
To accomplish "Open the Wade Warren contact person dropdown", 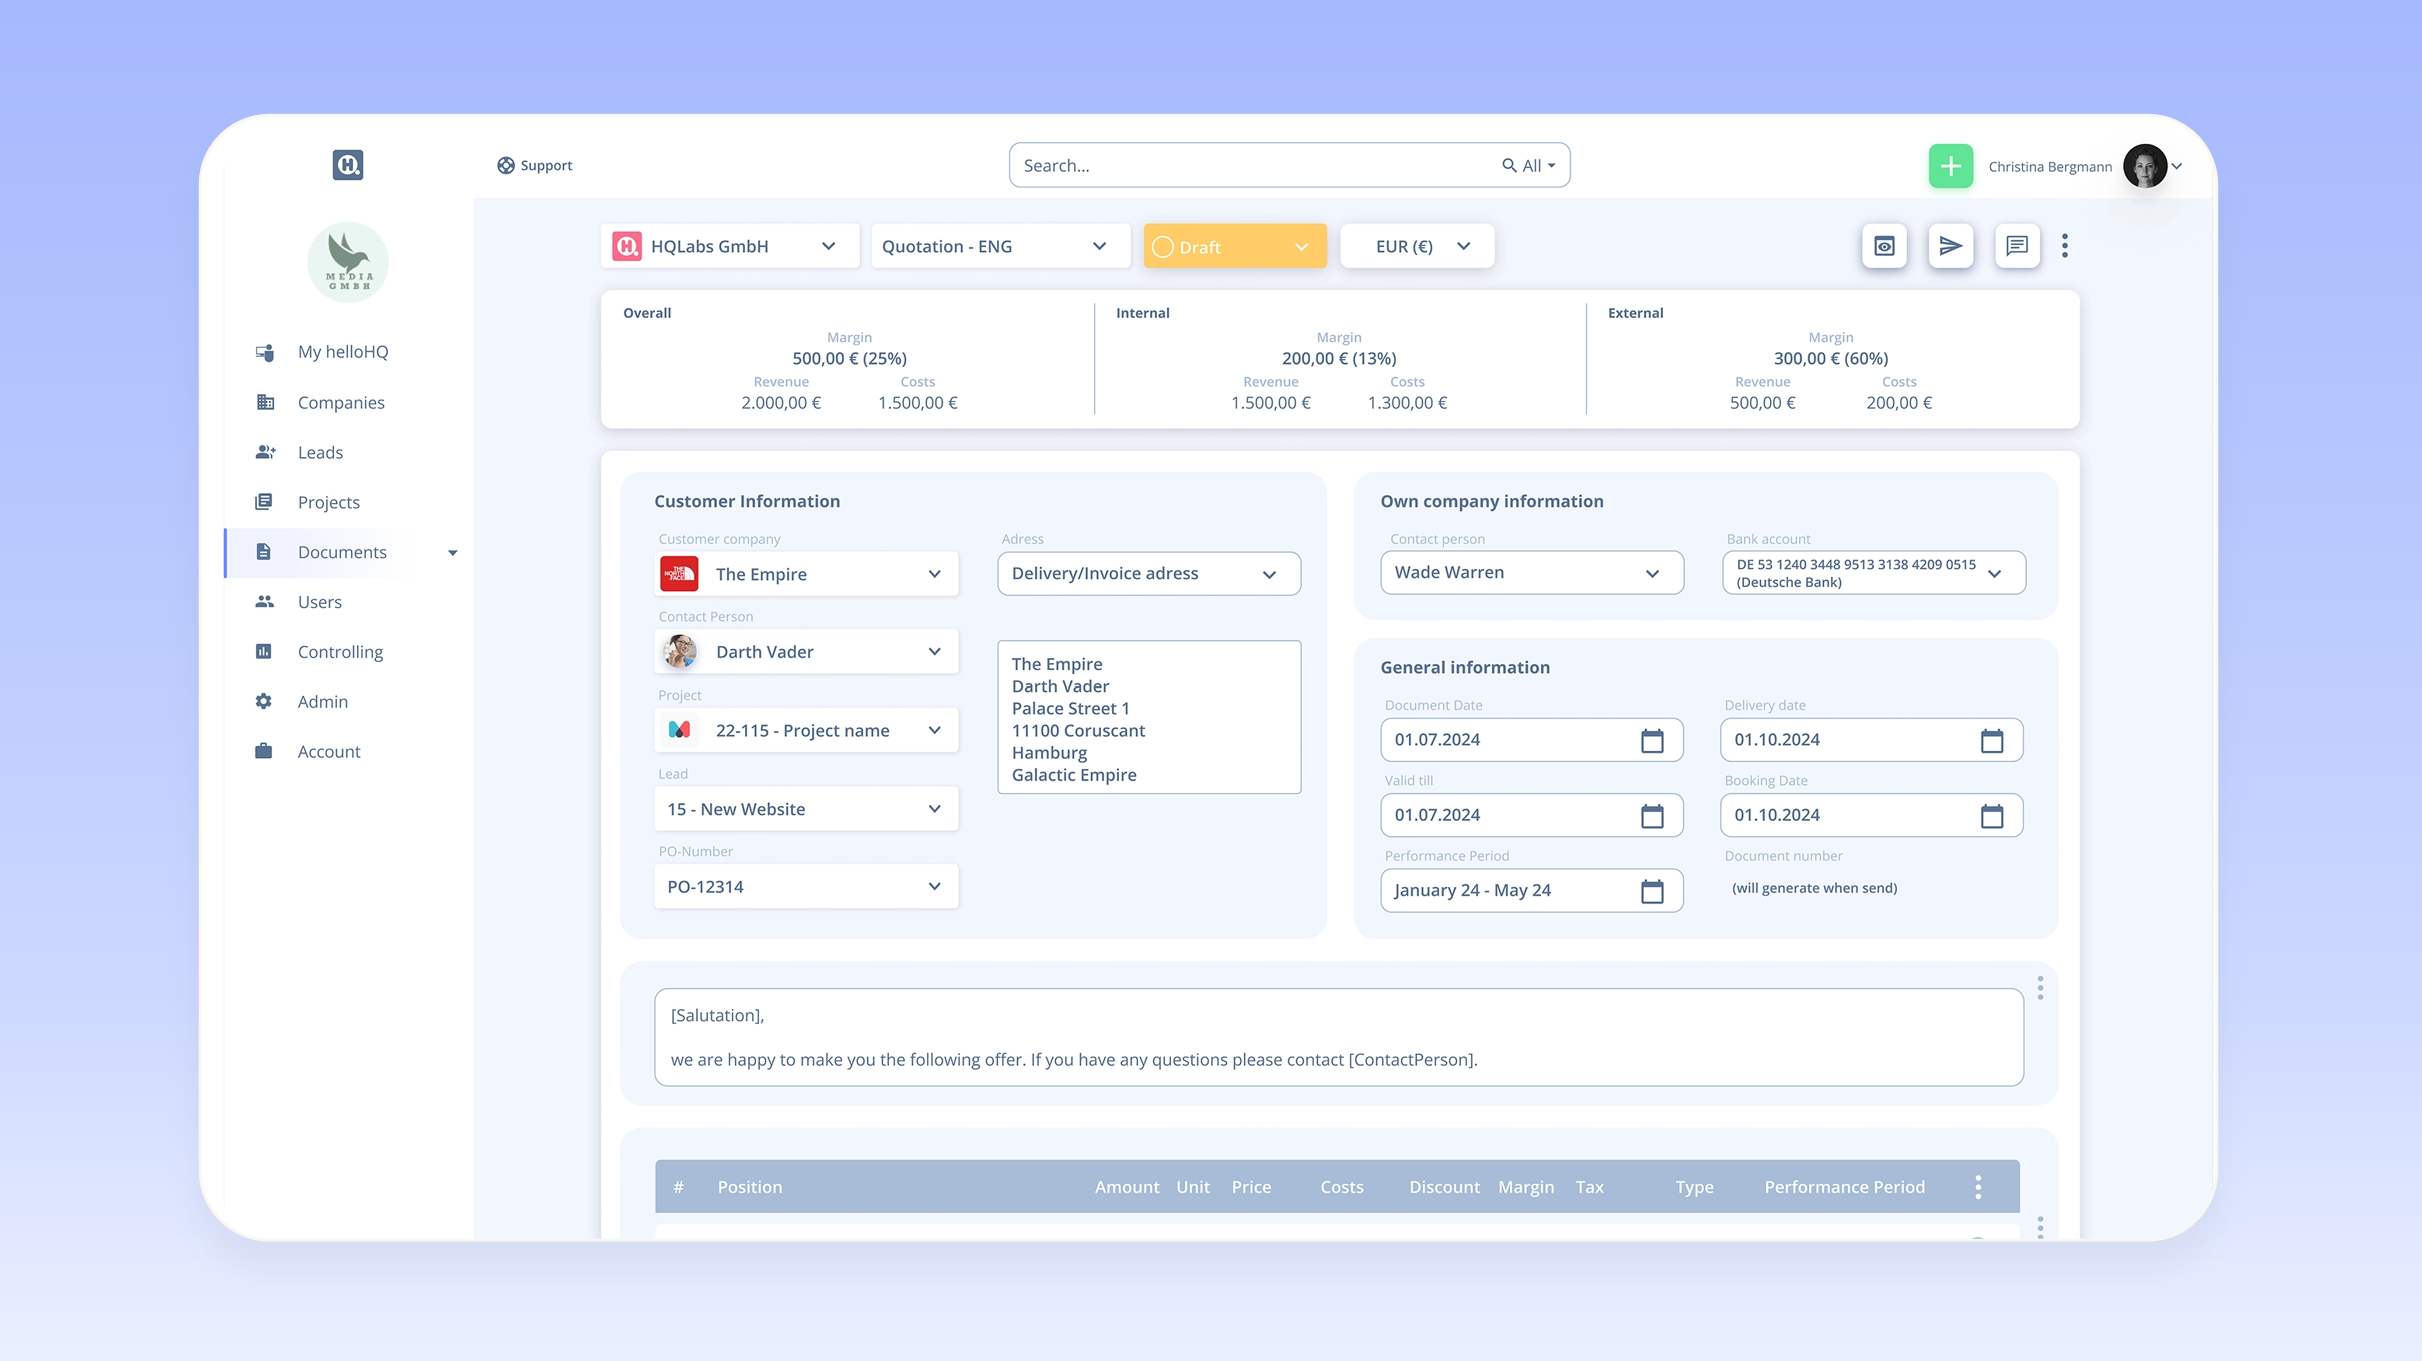I will 1531,573.
